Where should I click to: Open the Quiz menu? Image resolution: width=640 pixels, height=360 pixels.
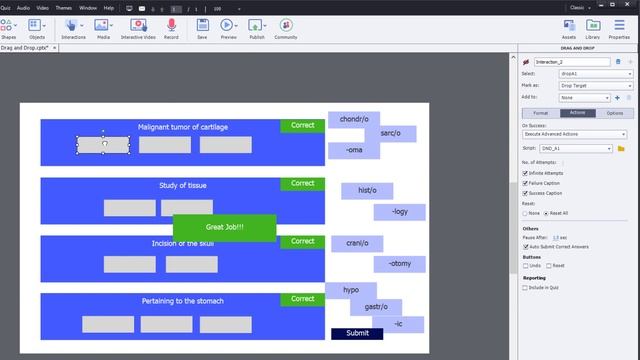5,8
